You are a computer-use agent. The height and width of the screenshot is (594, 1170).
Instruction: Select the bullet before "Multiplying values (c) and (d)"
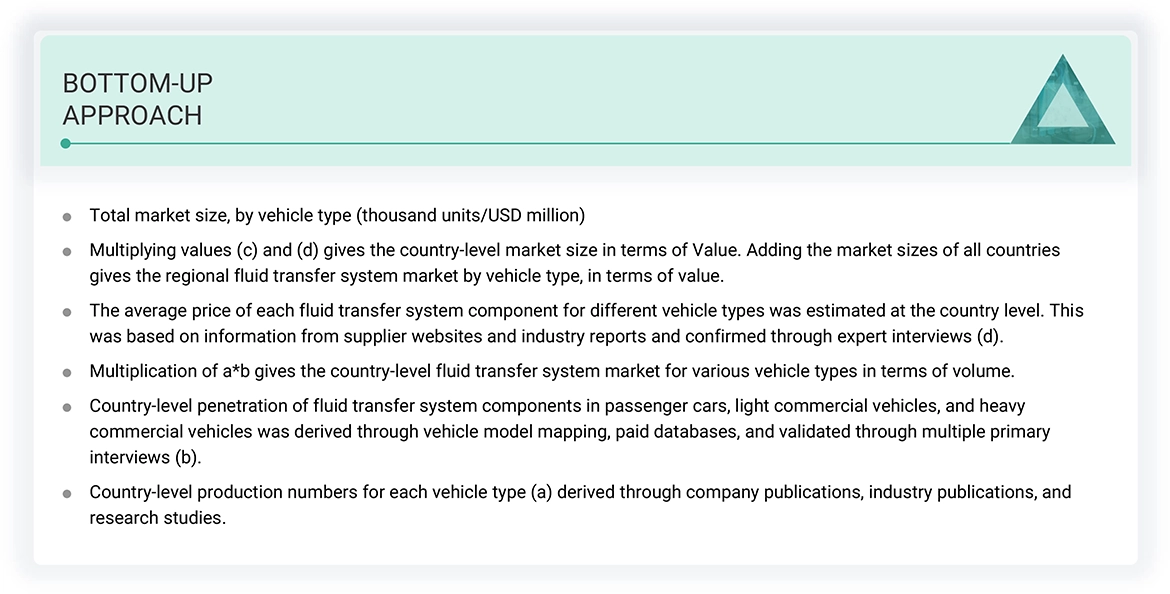point(67,251)
